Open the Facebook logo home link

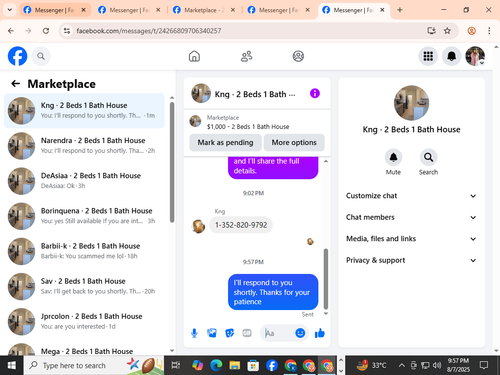[17, 56]
